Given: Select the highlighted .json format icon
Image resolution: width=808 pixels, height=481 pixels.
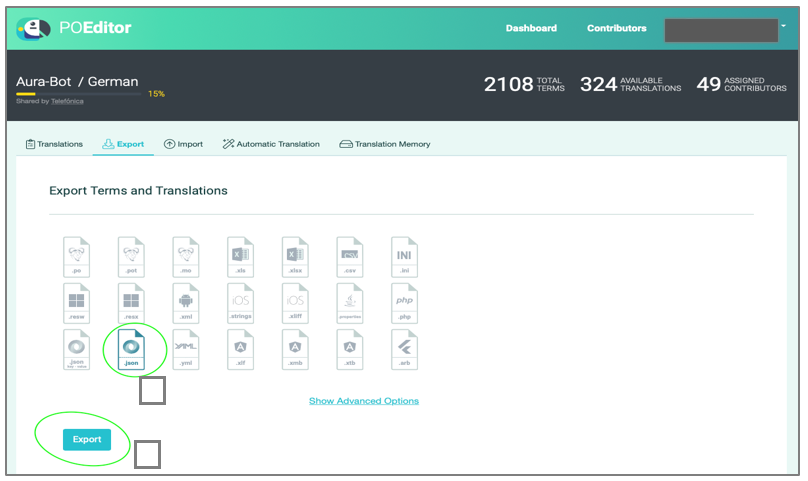Looking at the screenshot, I should [131, 350].
